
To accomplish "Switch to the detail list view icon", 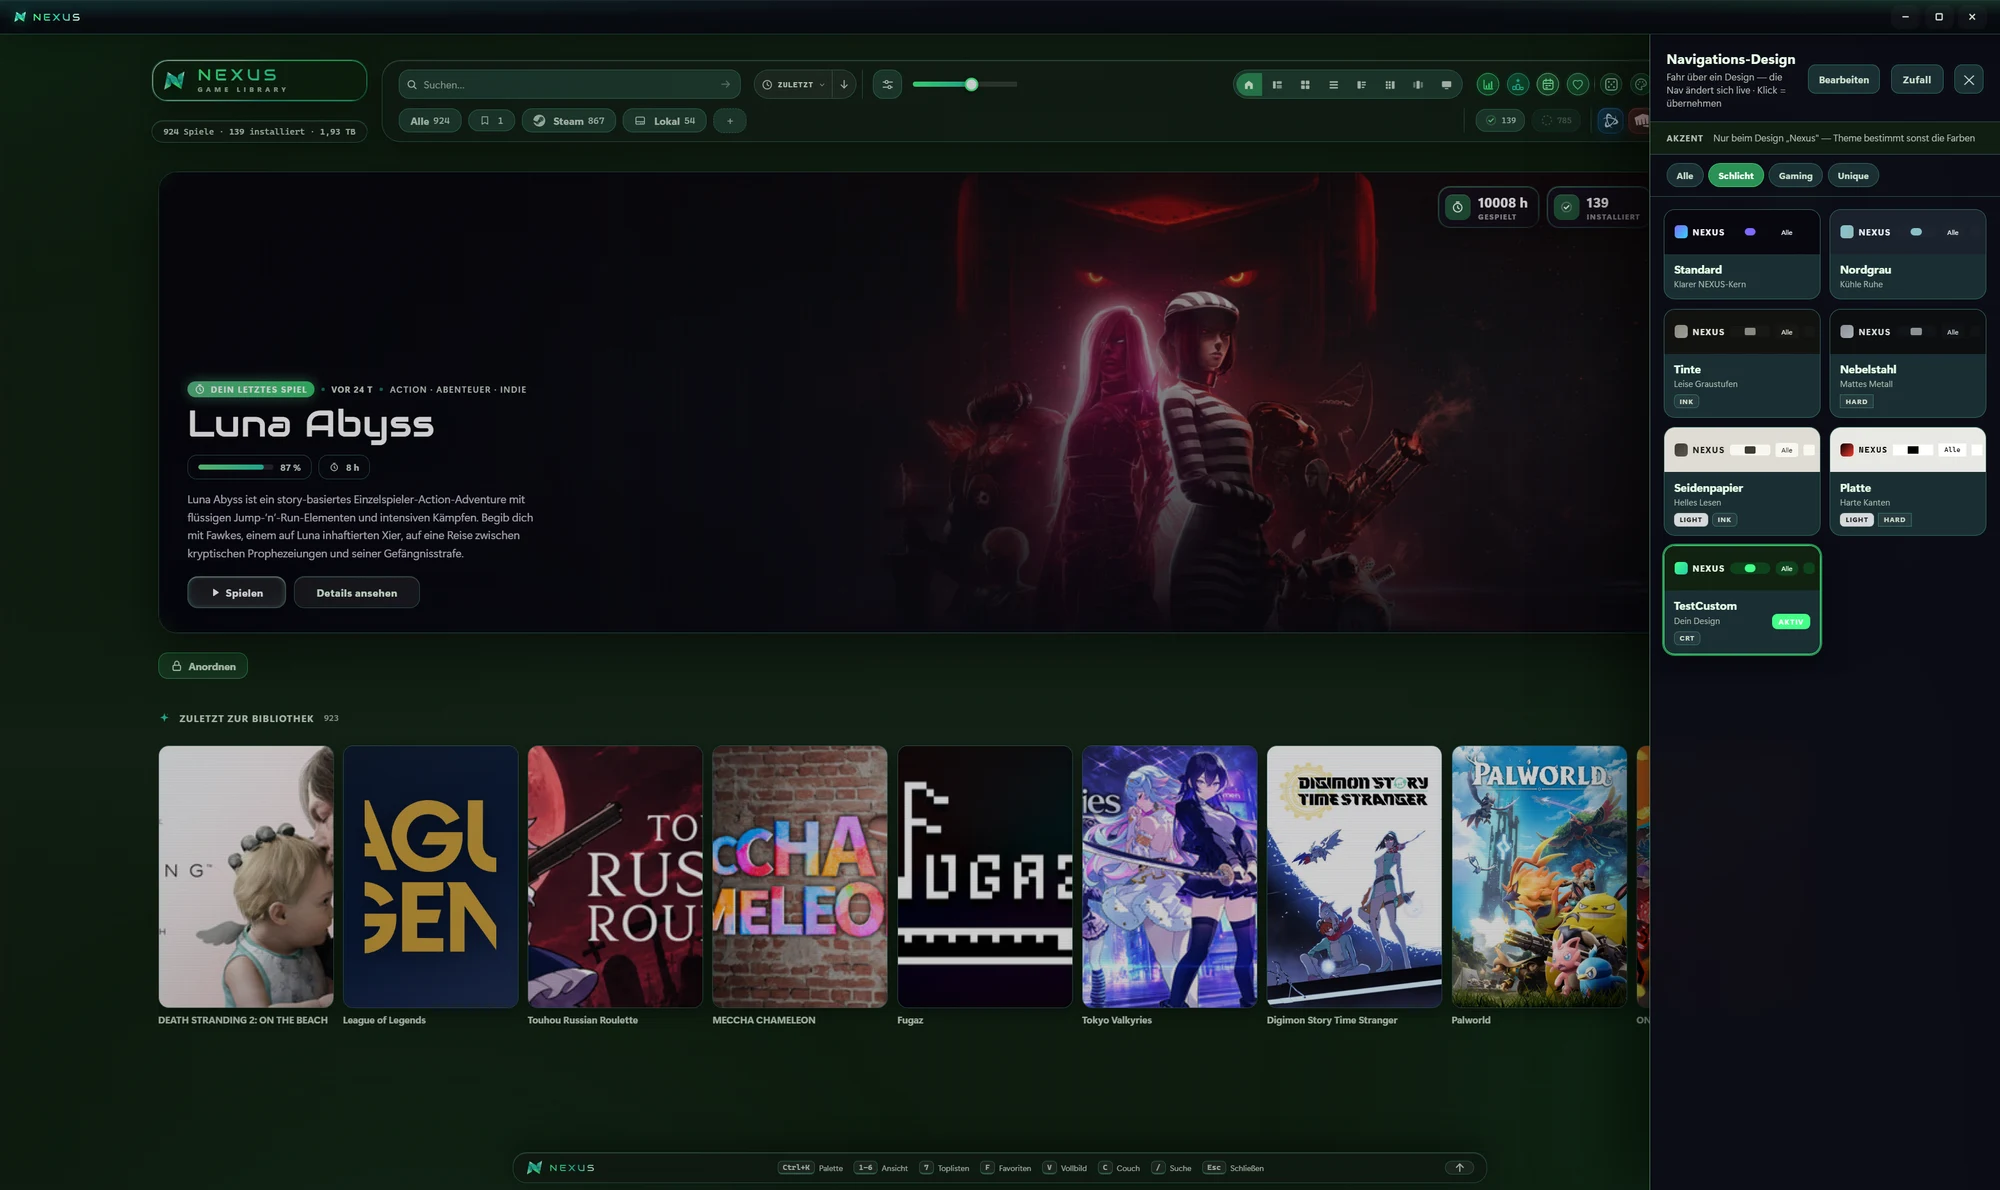I will (1361, 85).
